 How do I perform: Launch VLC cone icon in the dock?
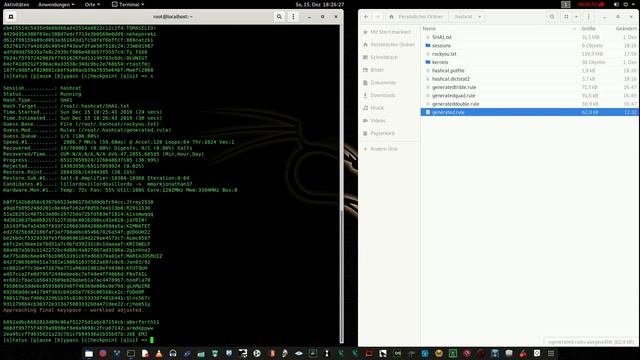coord(159,353)
